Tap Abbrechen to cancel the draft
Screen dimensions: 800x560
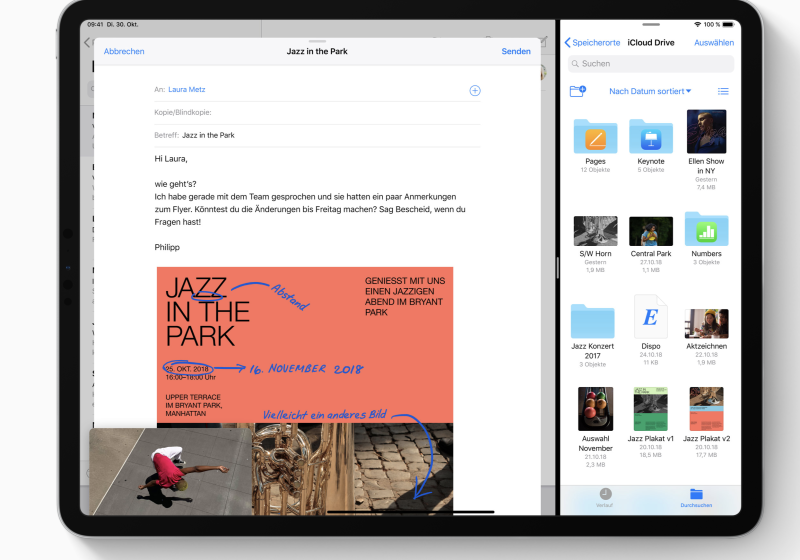coord(124,51)
